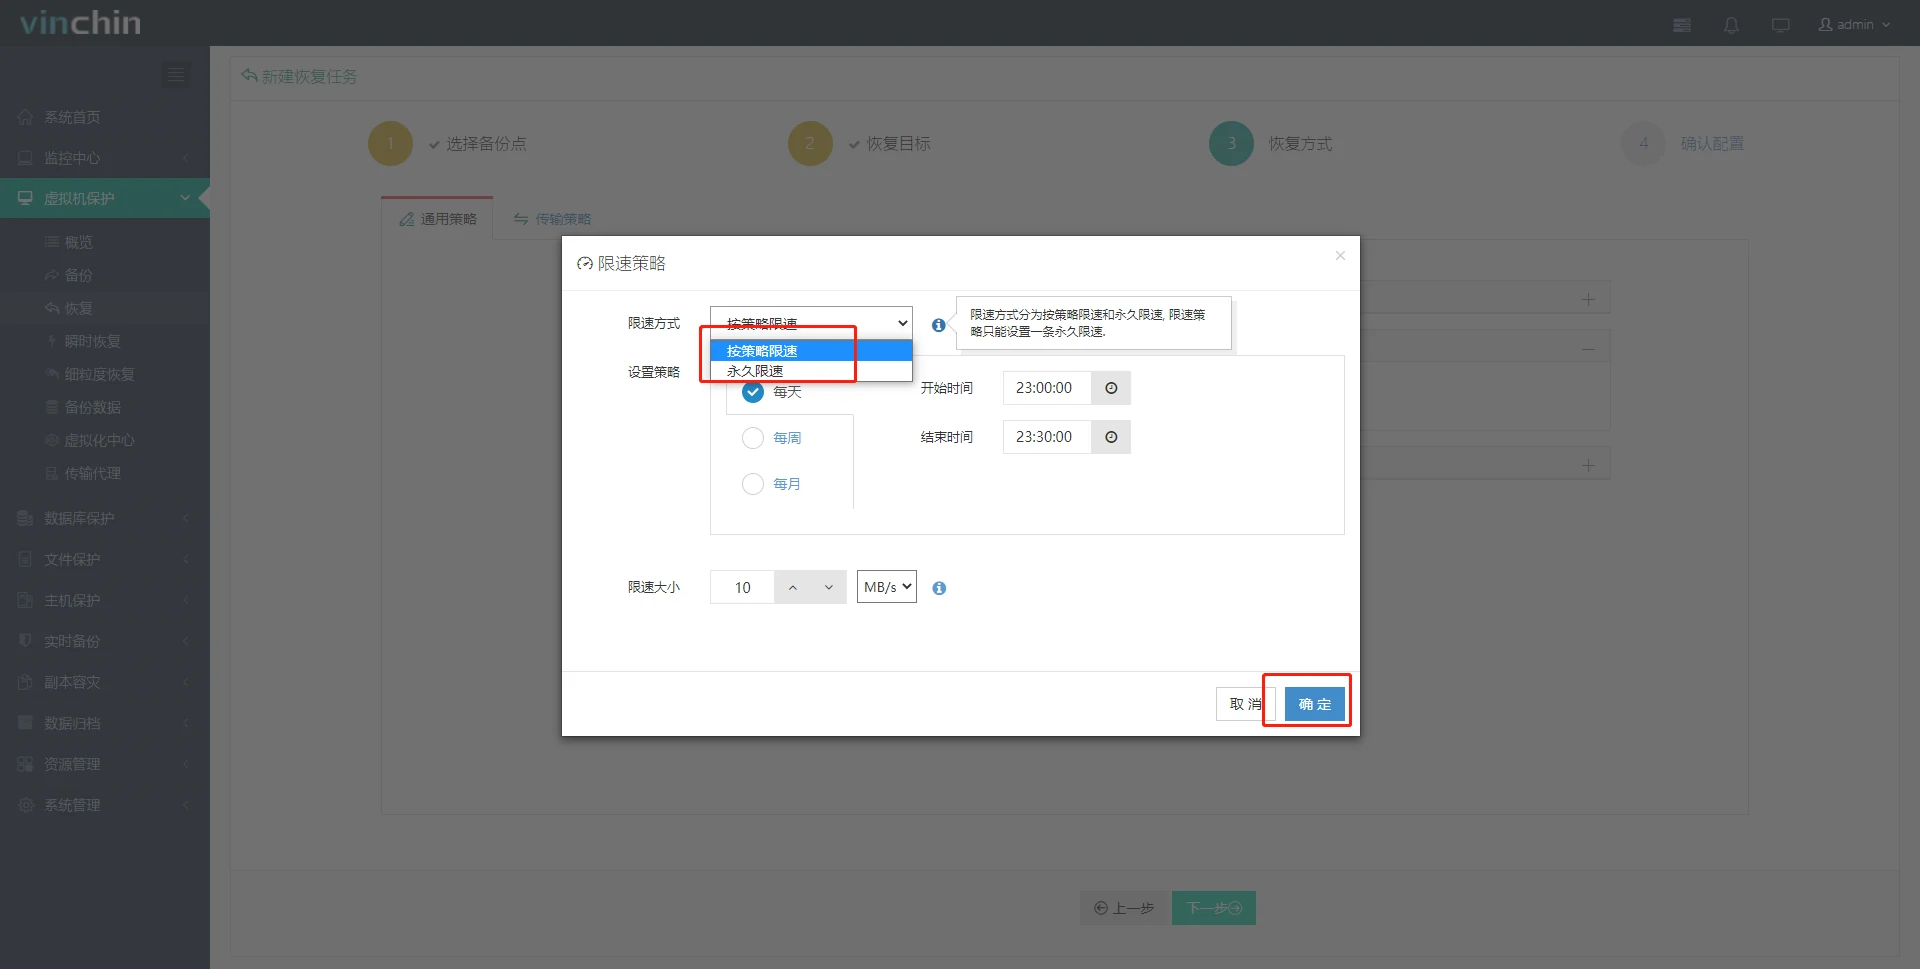
Task: Select the 每周 weekly radio option
Action: pos(753,438)
